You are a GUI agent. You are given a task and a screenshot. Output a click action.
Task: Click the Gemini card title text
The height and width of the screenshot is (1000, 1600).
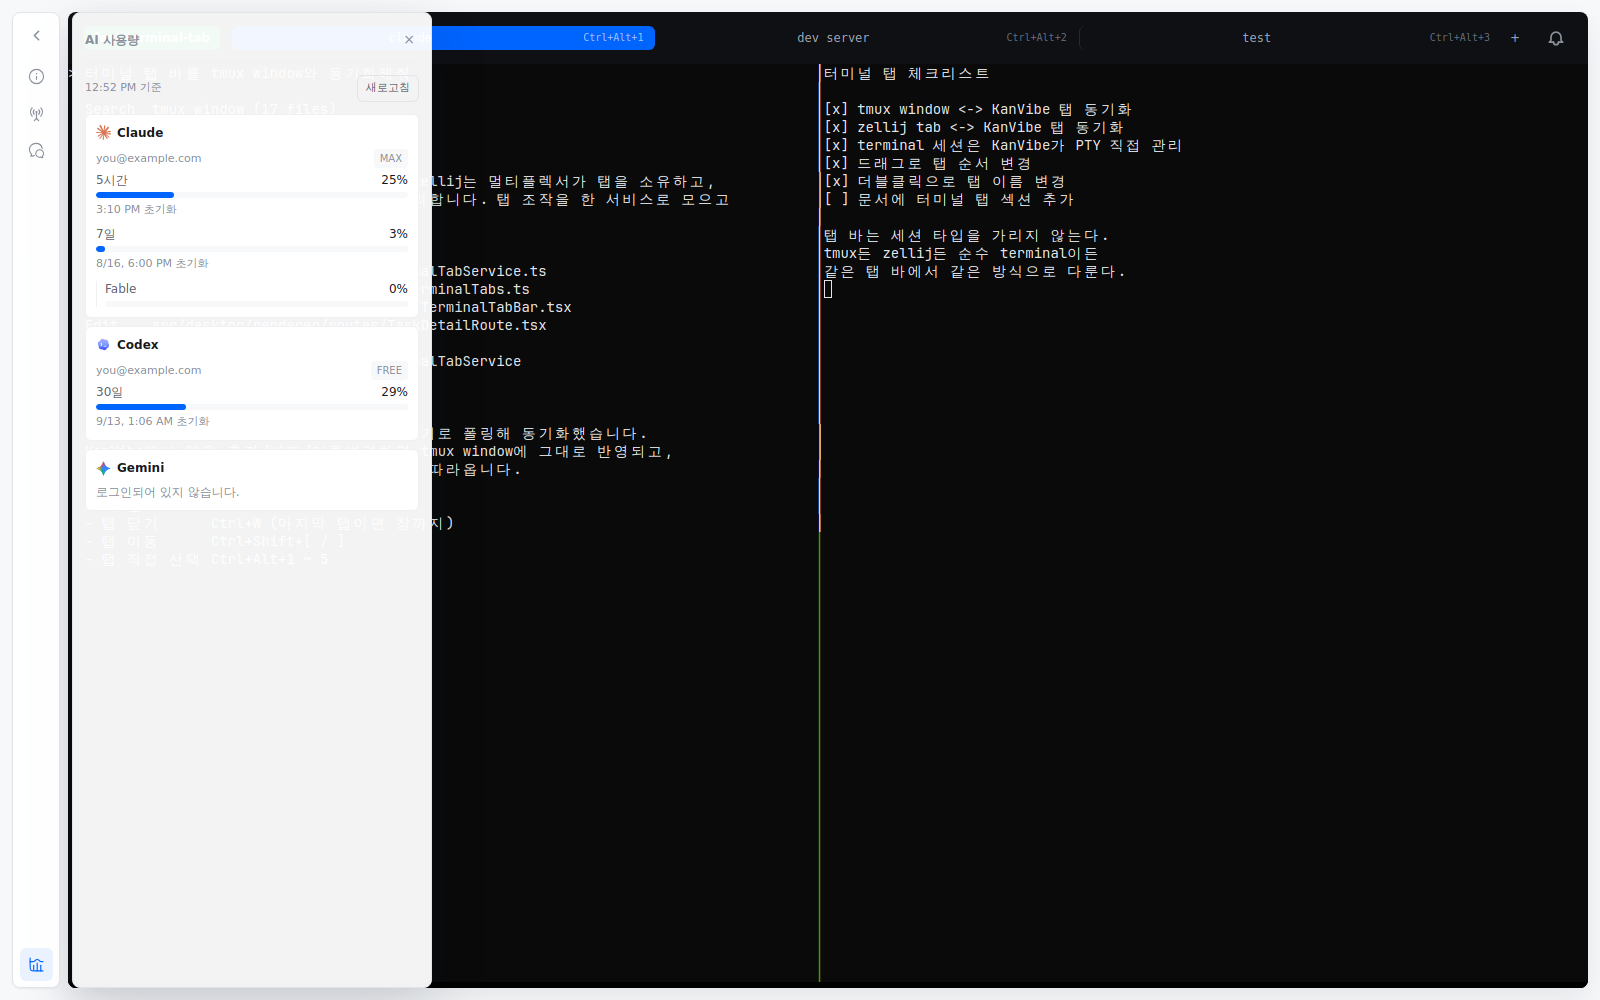[140, 468]
